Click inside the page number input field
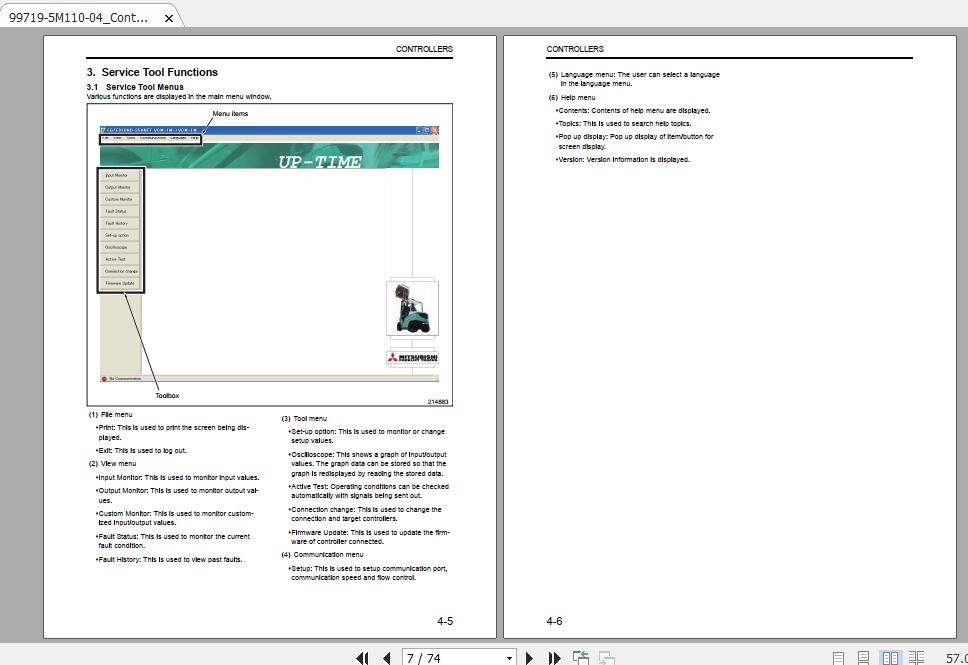The height and width of the screenshot is (665, 968). (440, 657)
